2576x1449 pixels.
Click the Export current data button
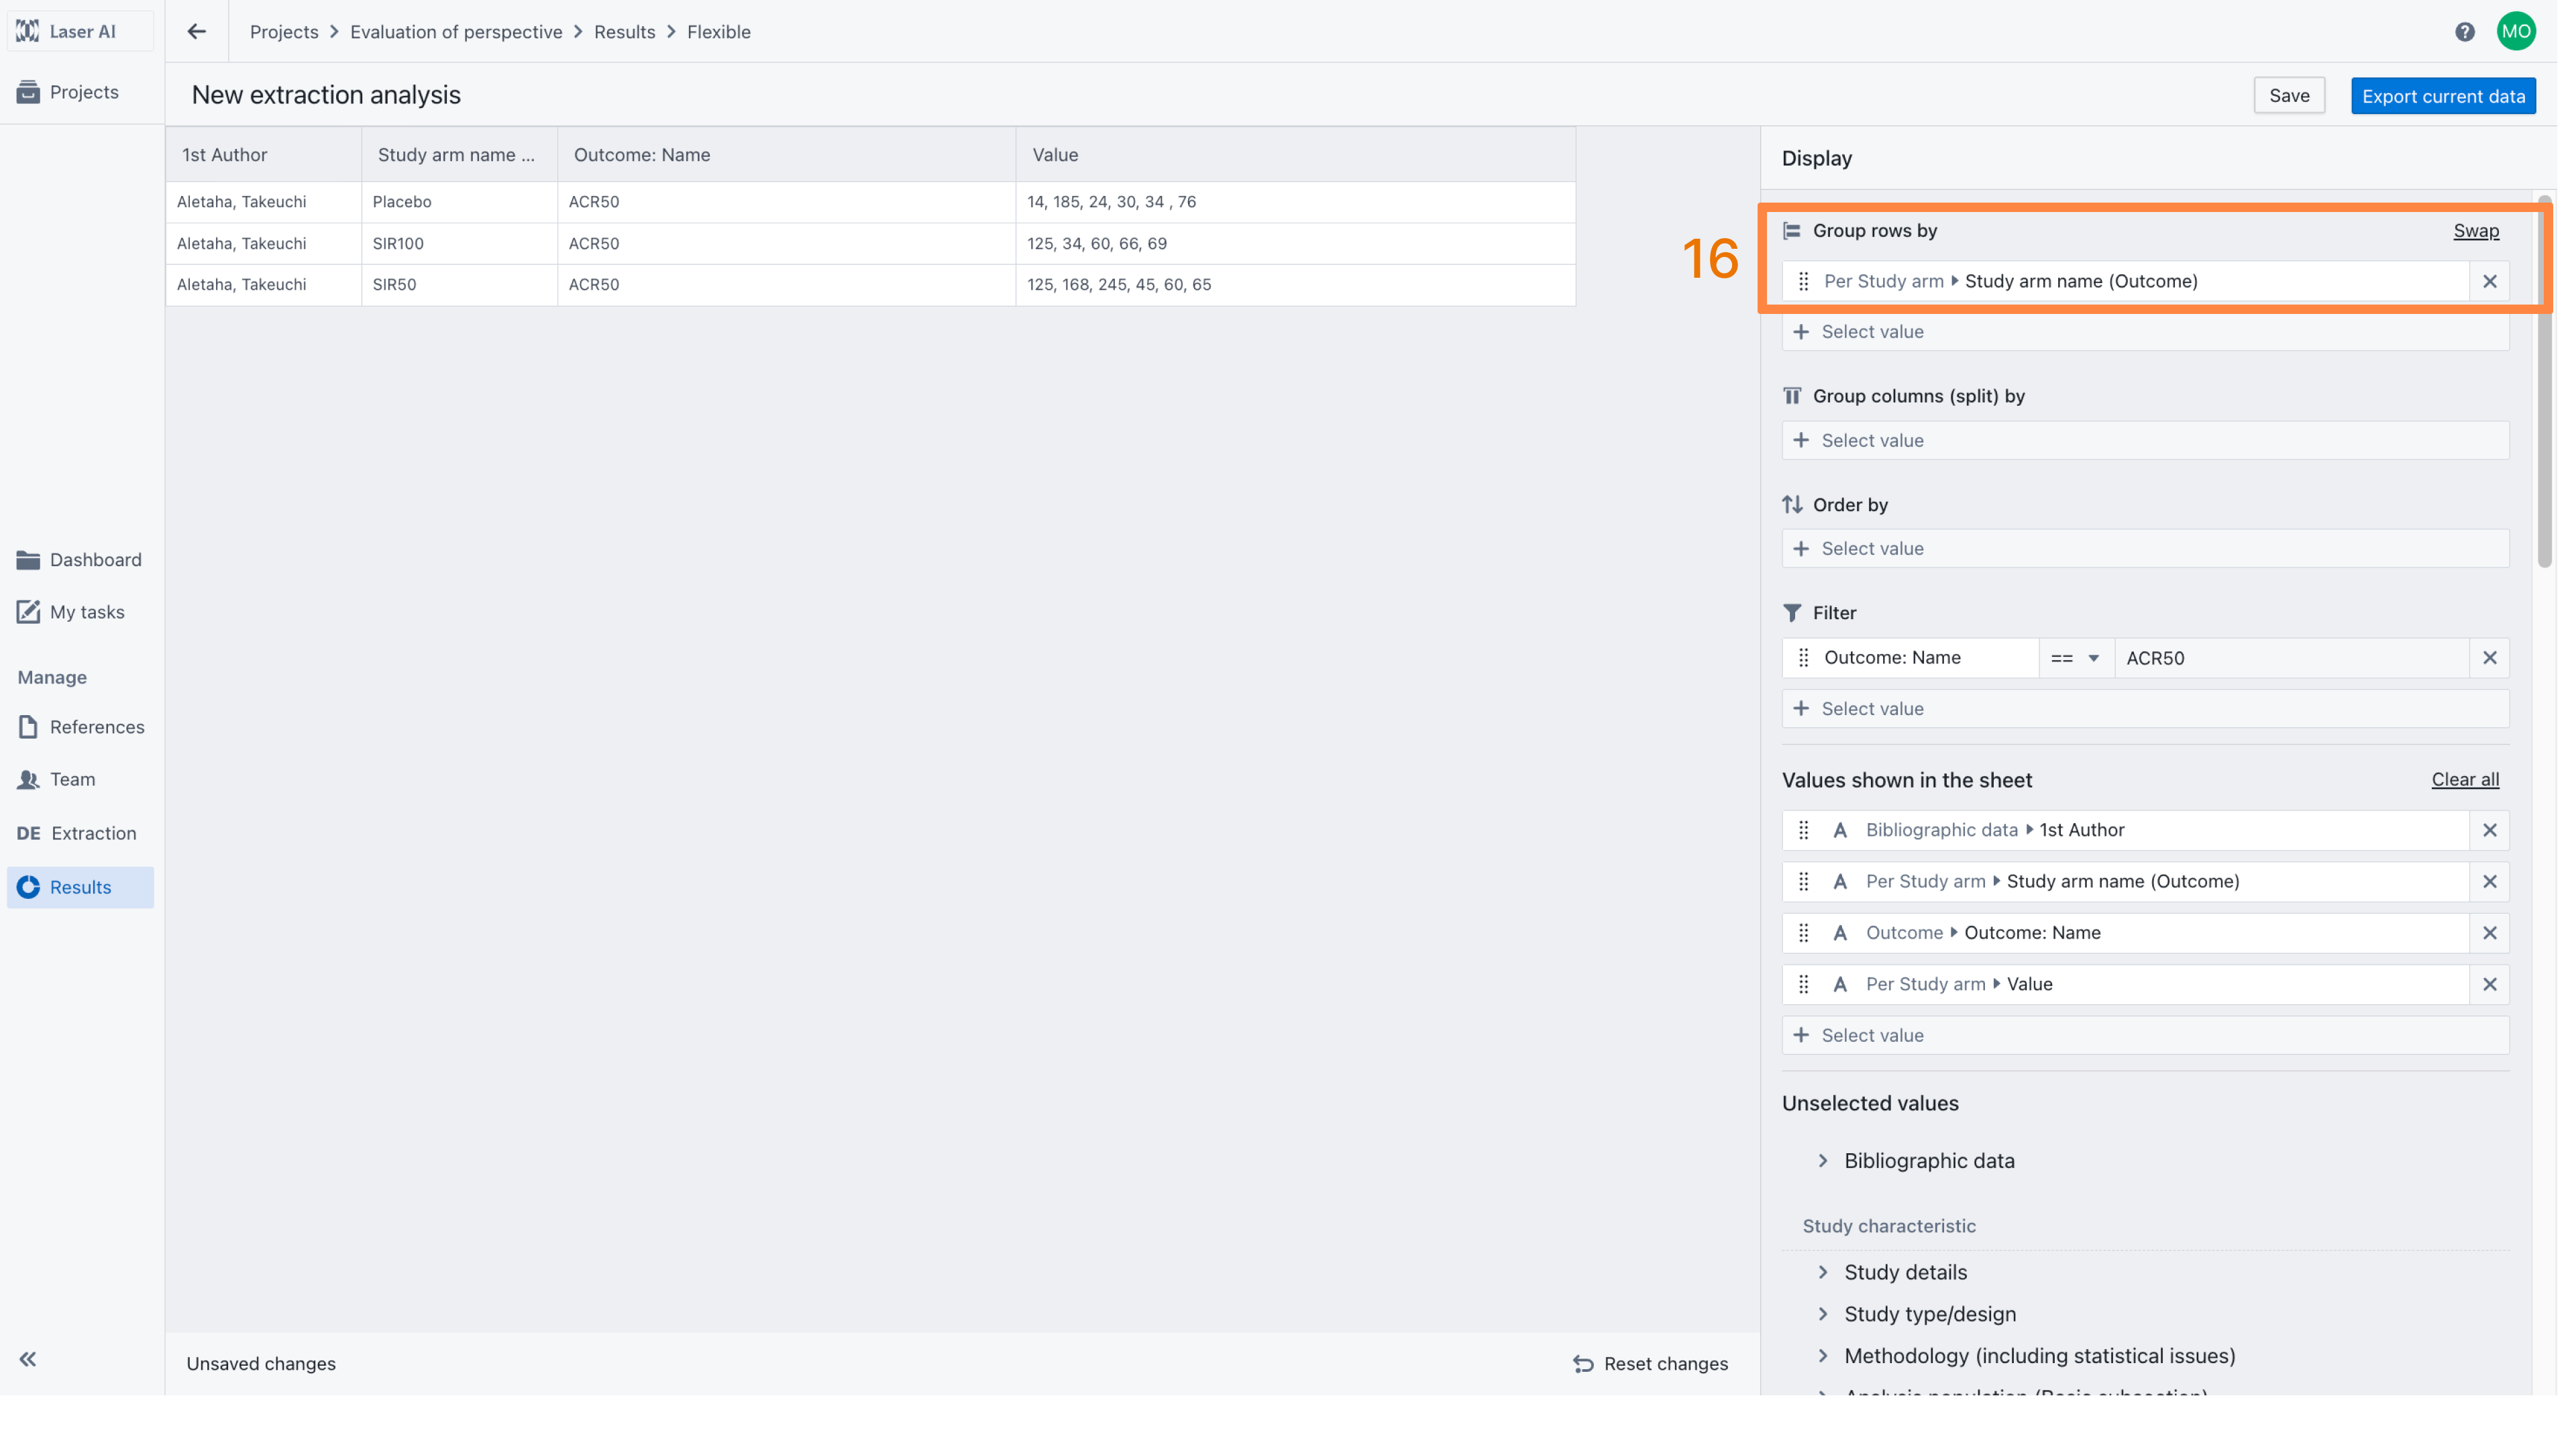coord(2443,96)
